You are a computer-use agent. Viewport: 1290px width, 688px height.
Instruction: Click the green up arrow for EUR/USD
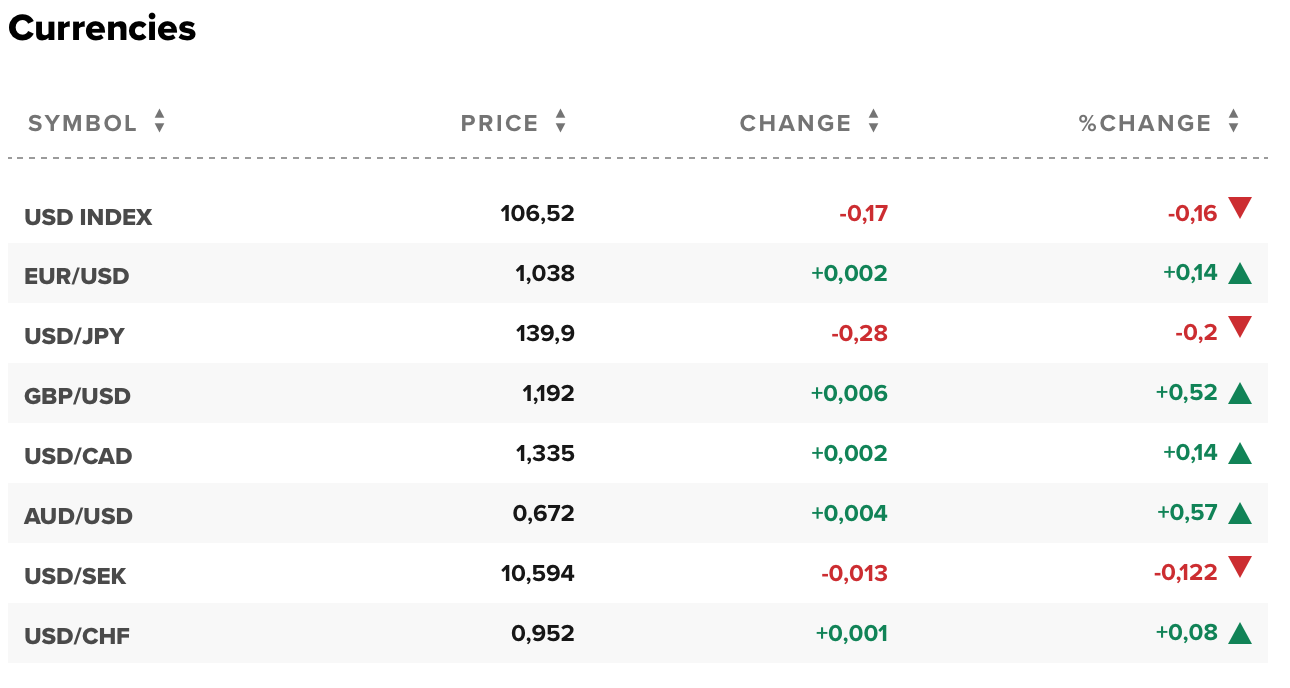1240,273
